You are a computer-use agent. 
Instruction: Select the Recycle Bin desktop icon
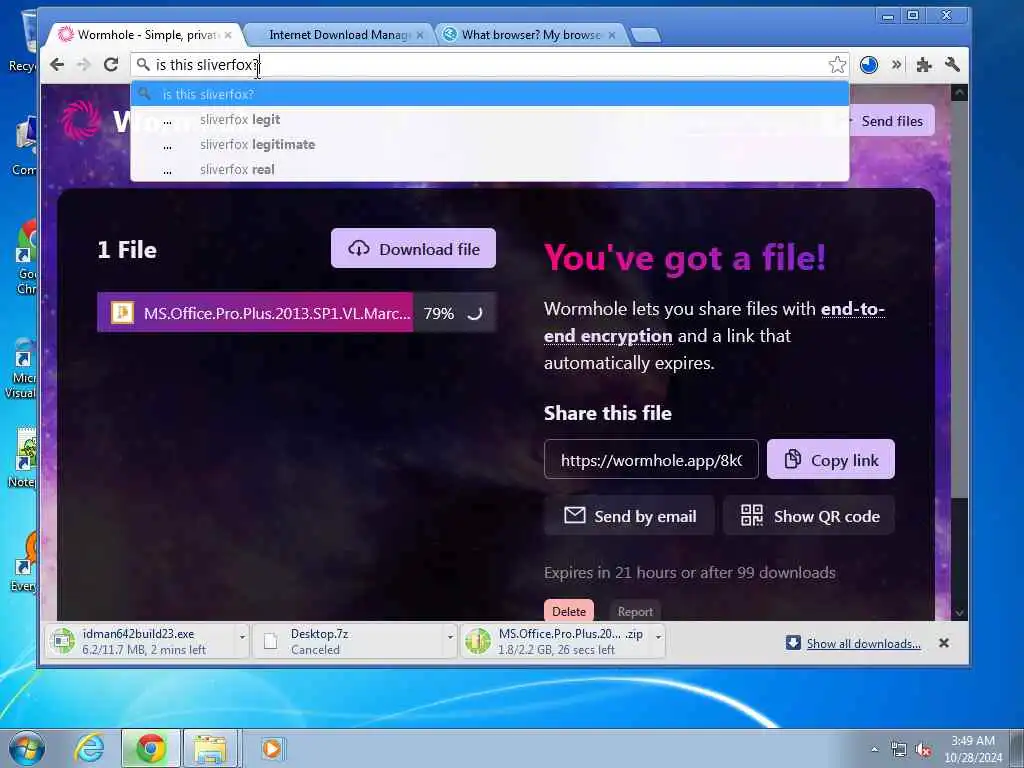tap(26, 40)
